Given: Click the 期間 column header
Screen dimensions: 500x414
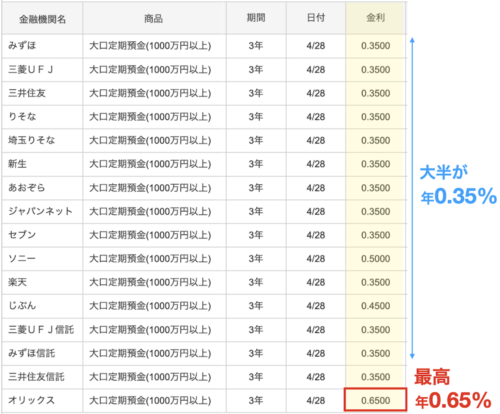Looking at the screenshot, I should click(256, 18).
